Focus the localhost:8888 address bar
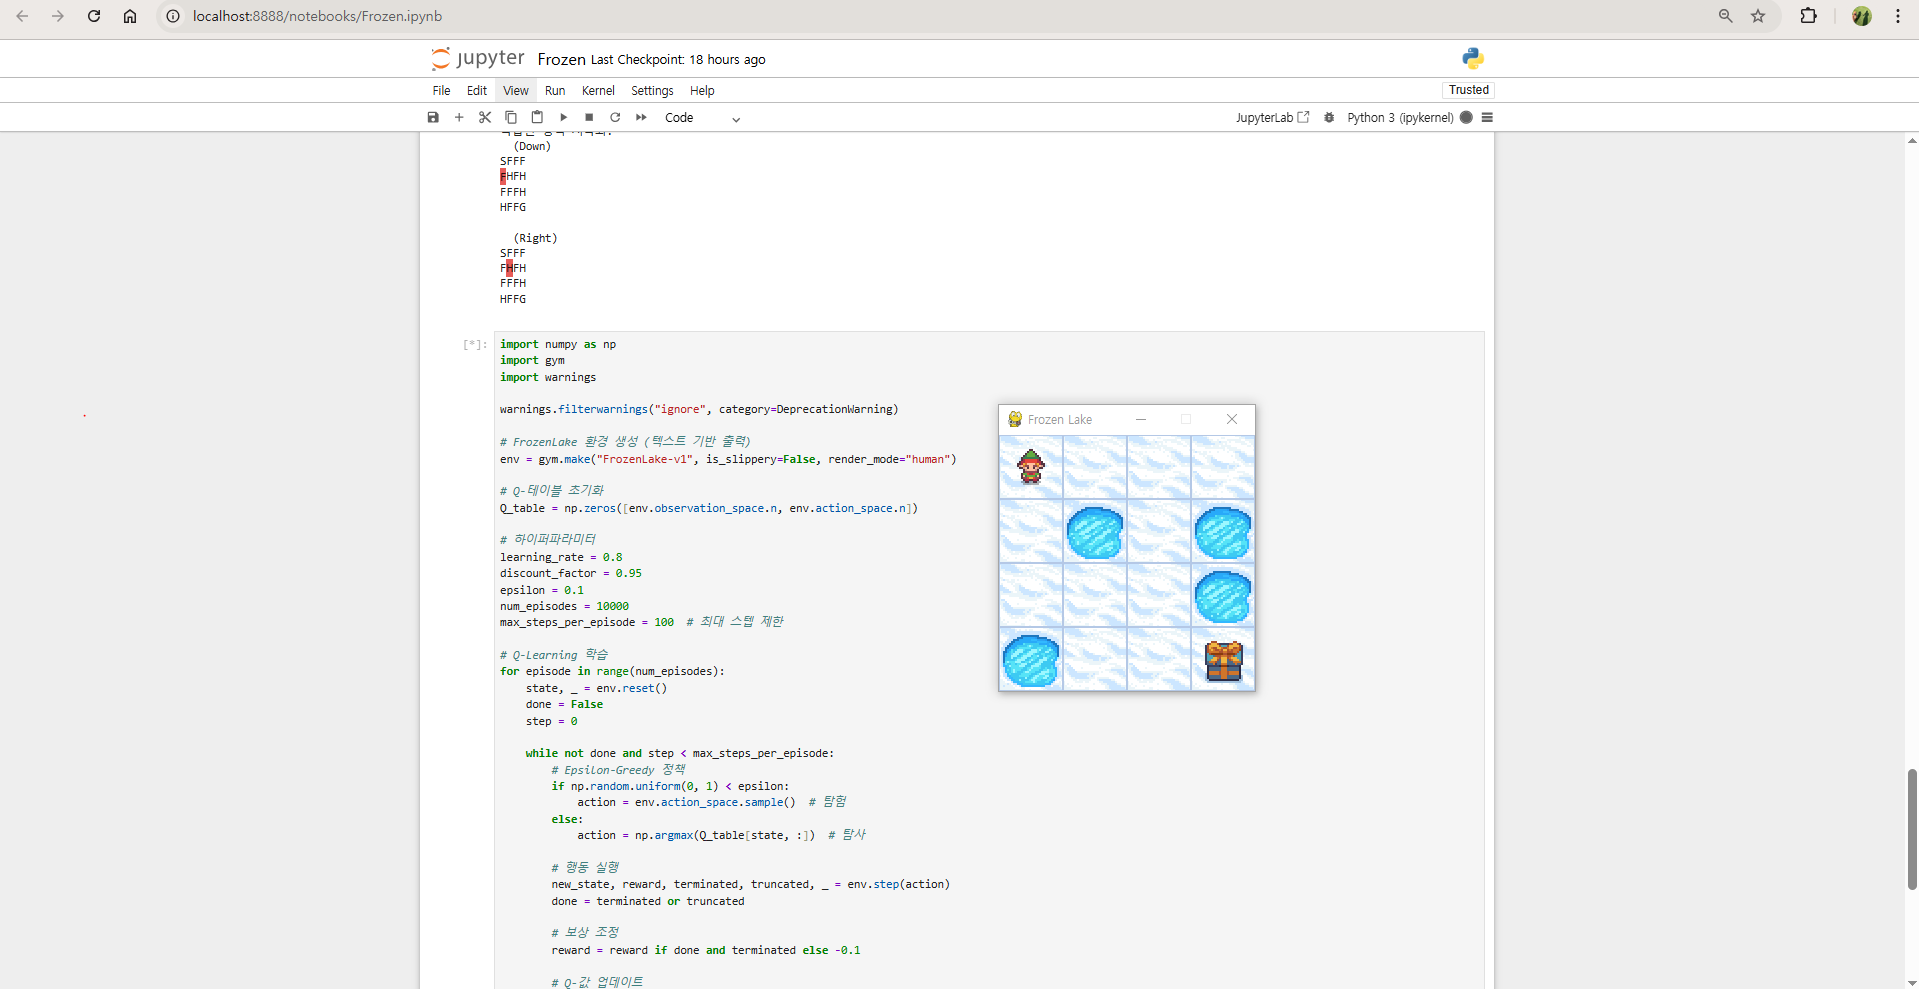 point(317,16)
